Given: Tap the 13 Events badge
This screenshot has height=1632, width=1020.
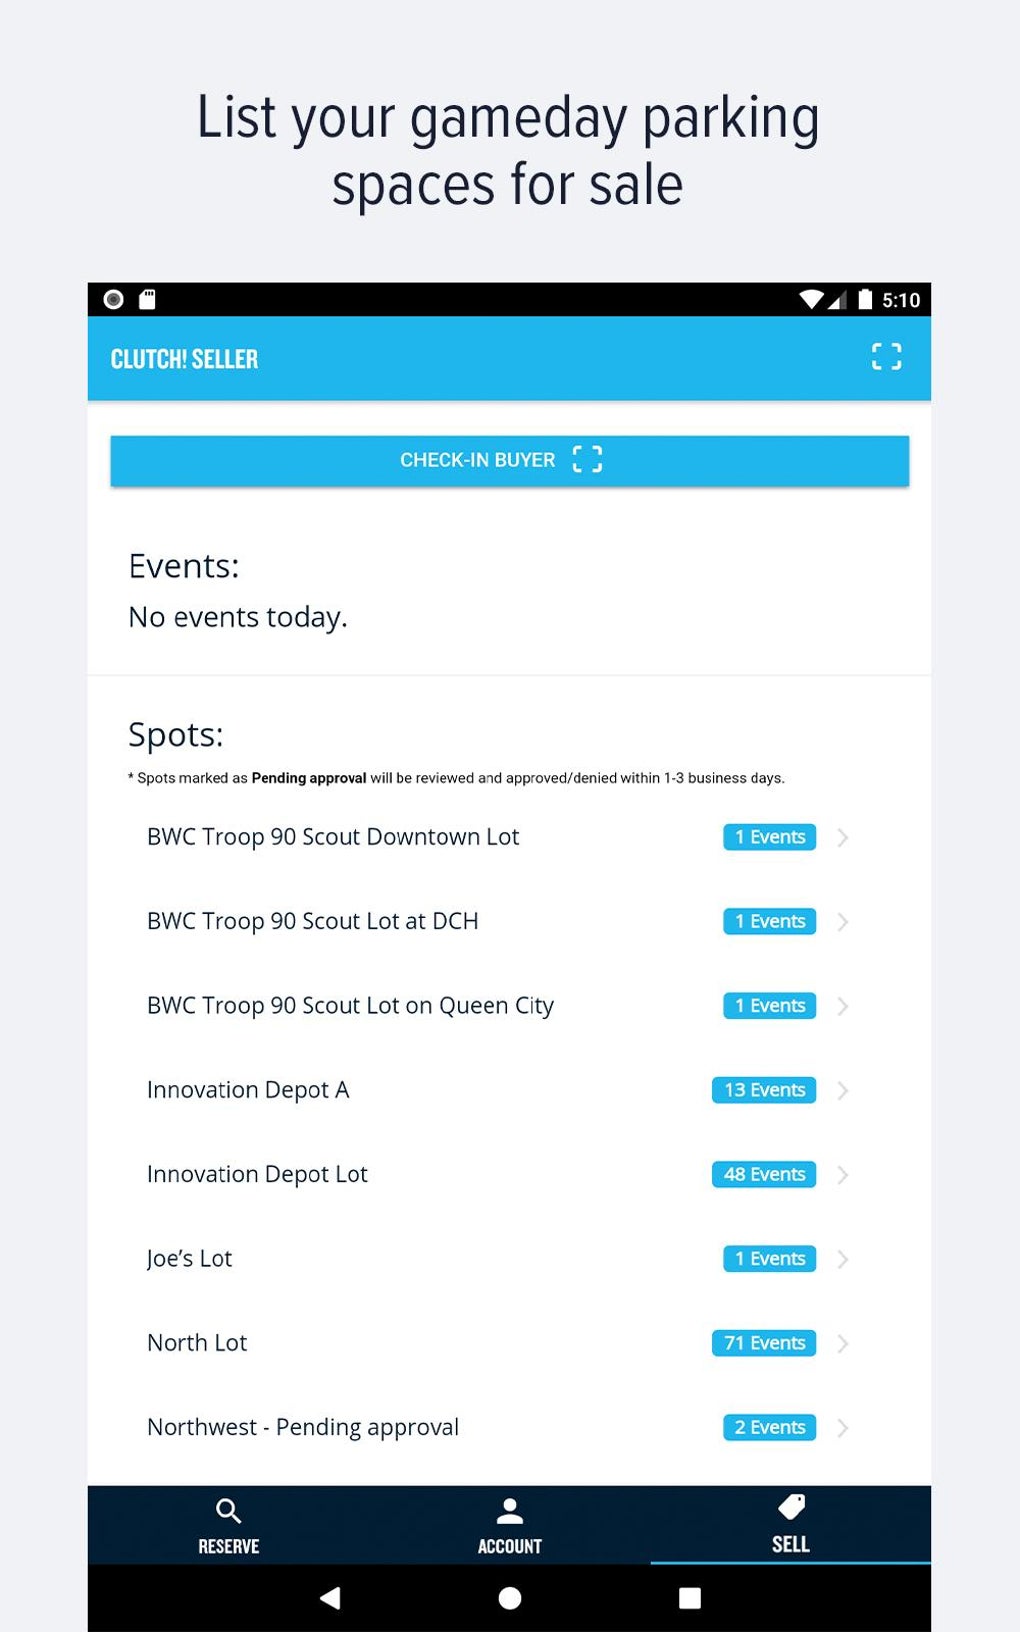Looking at the screenshot, I should [x=763, y=1090].
